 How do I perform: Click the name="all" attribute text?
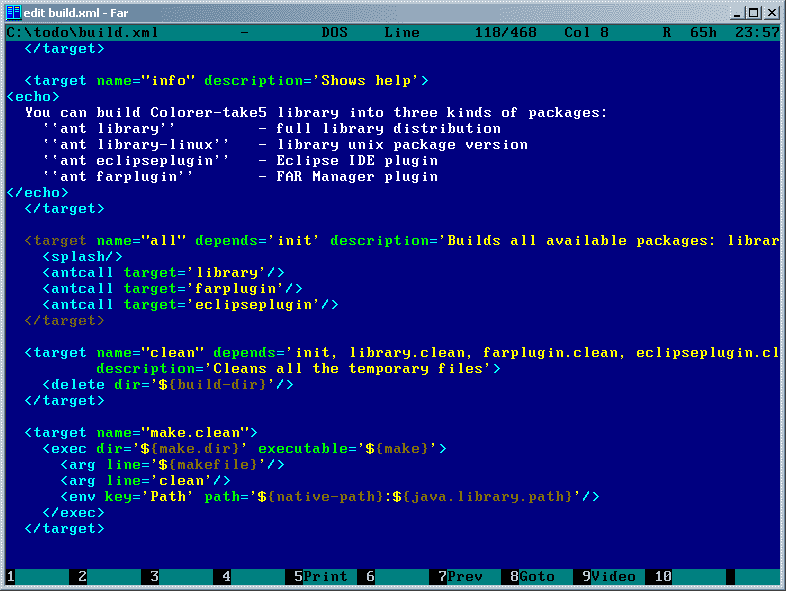[x=141, y=241]
